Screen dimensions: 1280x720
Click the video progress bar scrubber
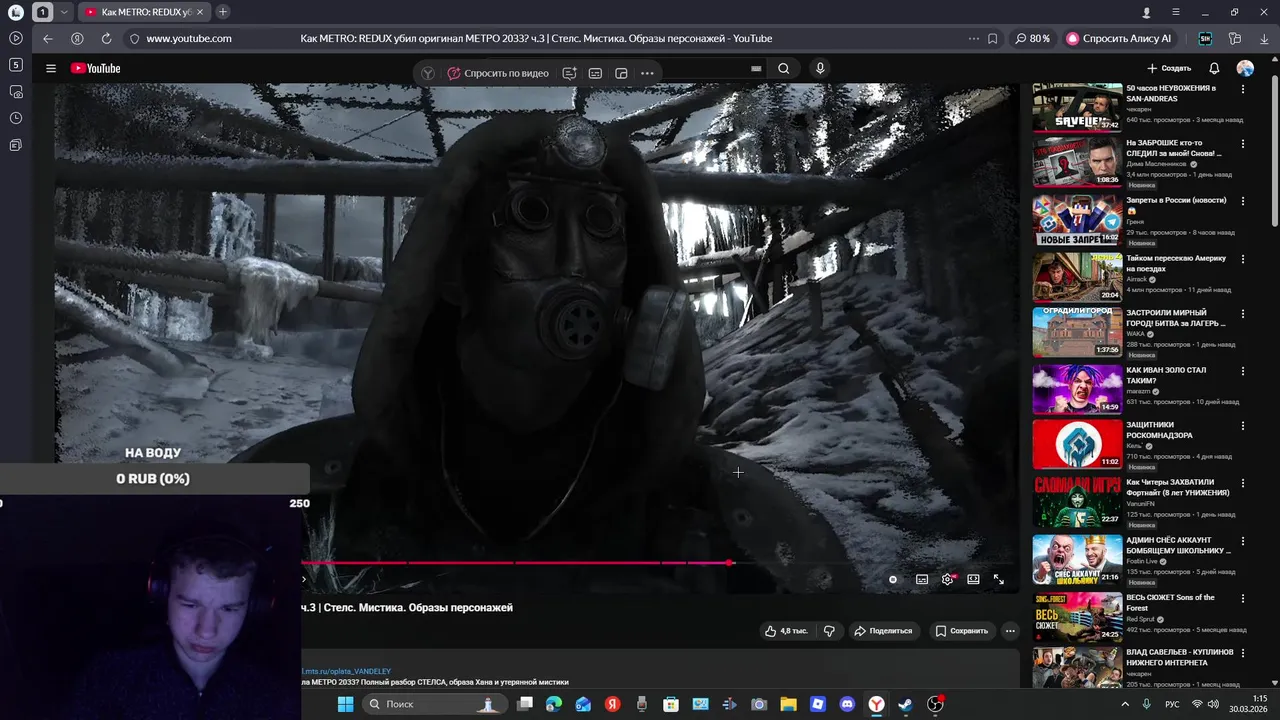coord(730,563)
